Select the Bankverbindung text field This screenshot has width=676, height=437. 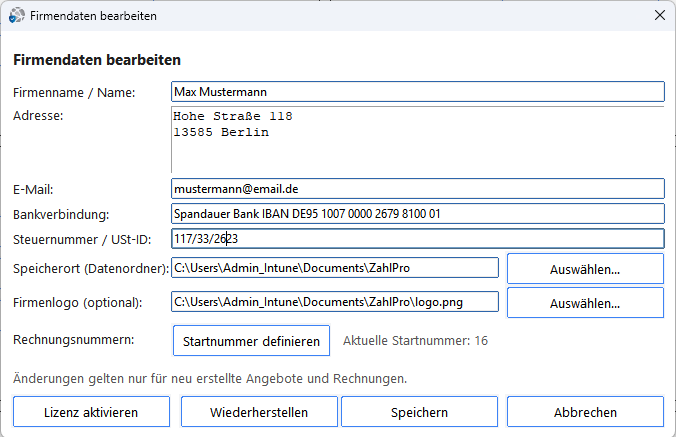[417, 214]
